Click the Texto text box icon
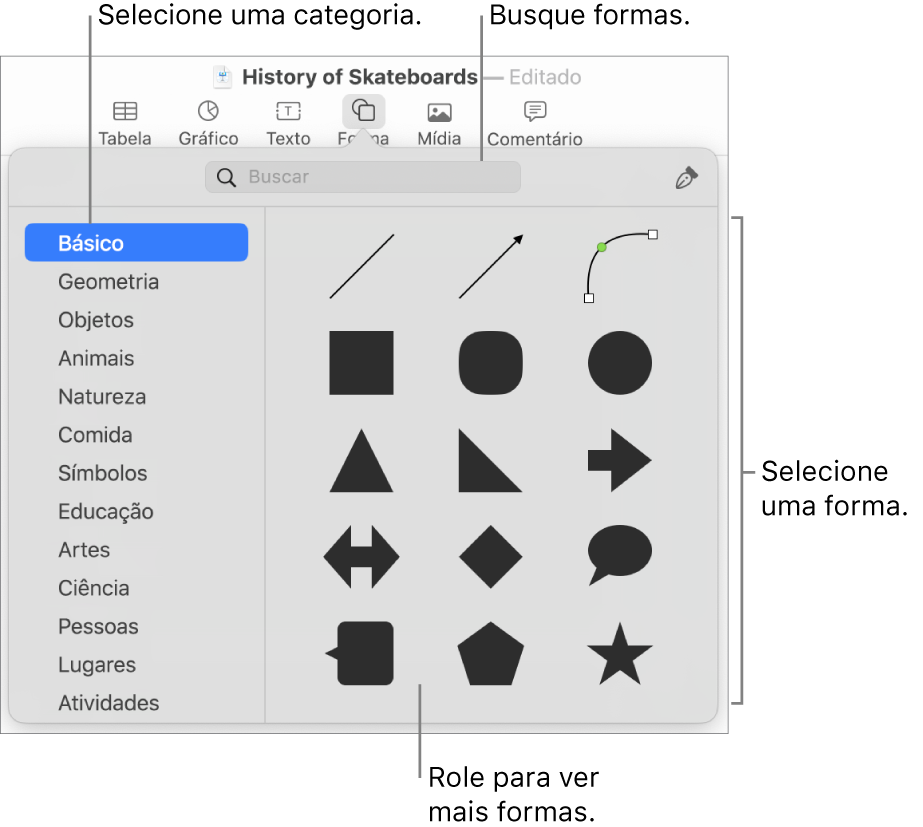 [288, 111]
